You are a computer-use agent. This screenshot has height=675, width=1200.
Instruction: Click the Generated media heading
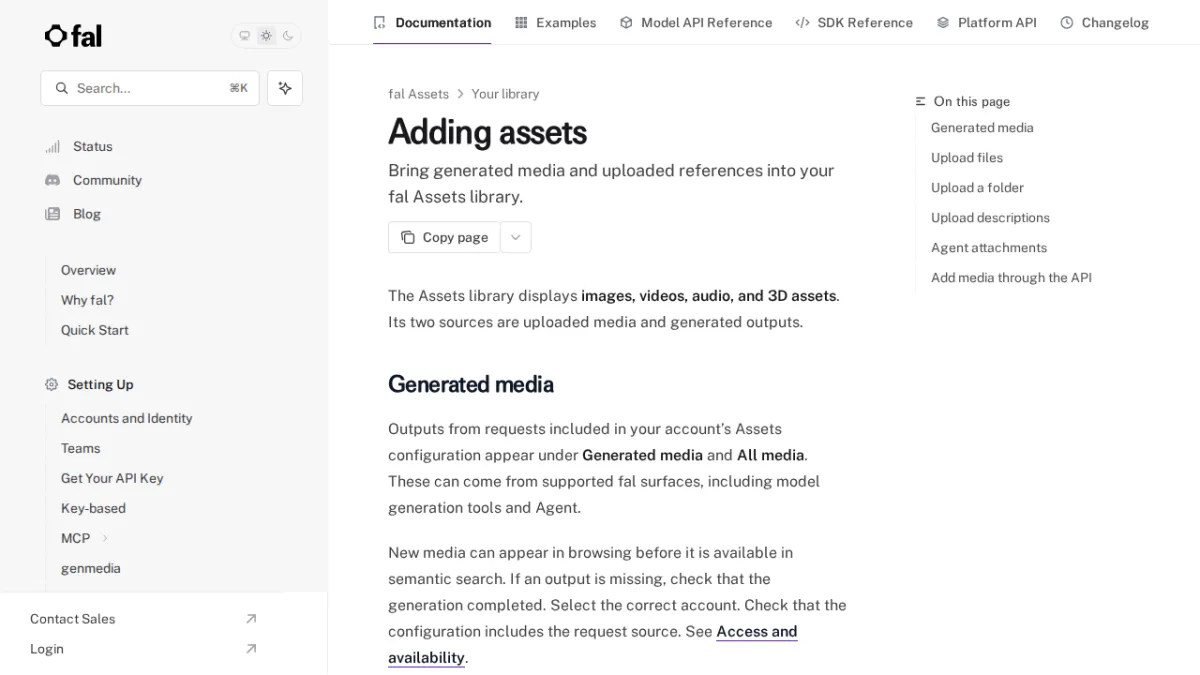[x=471, y=384]
